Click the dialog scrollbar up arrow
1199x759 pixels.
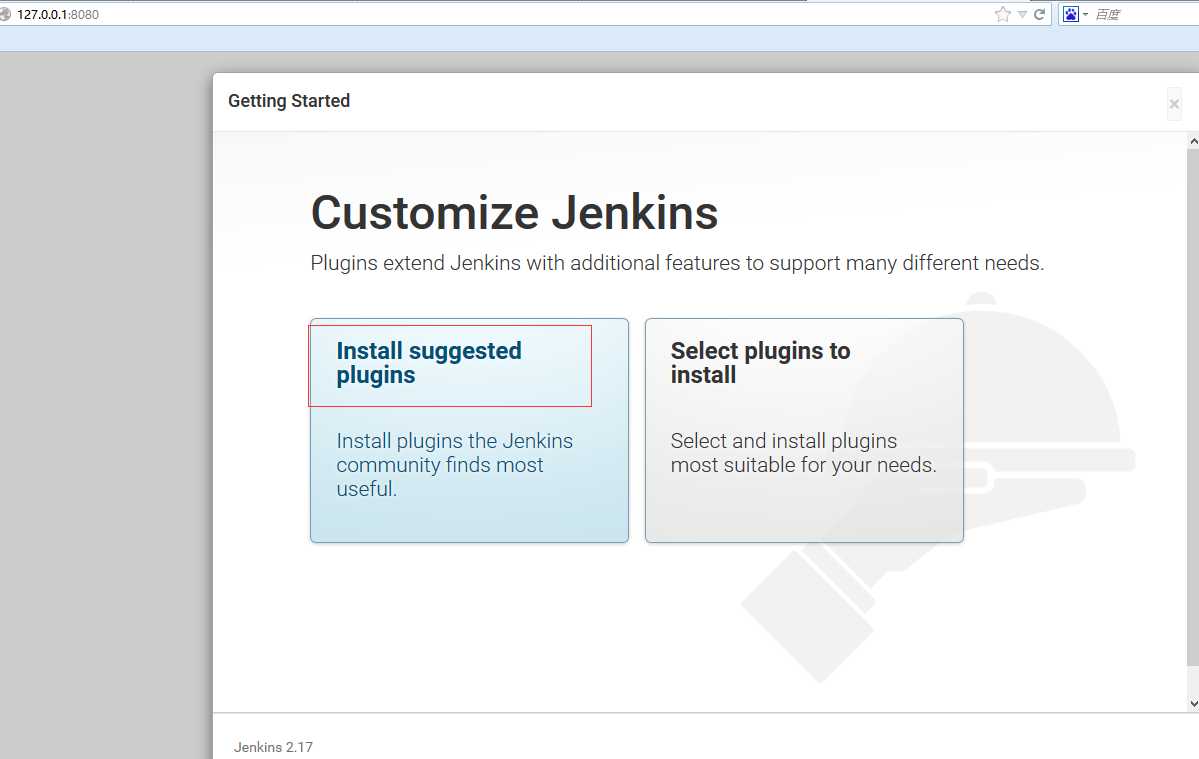[1193, 141]
